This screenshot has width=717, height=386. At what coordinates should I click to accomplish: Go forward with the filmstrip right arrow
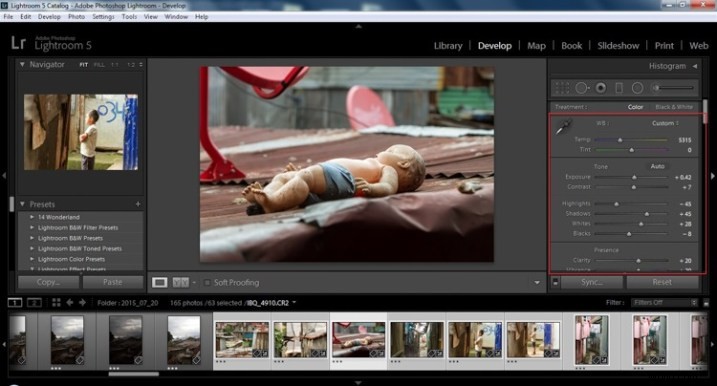[82, 303]
